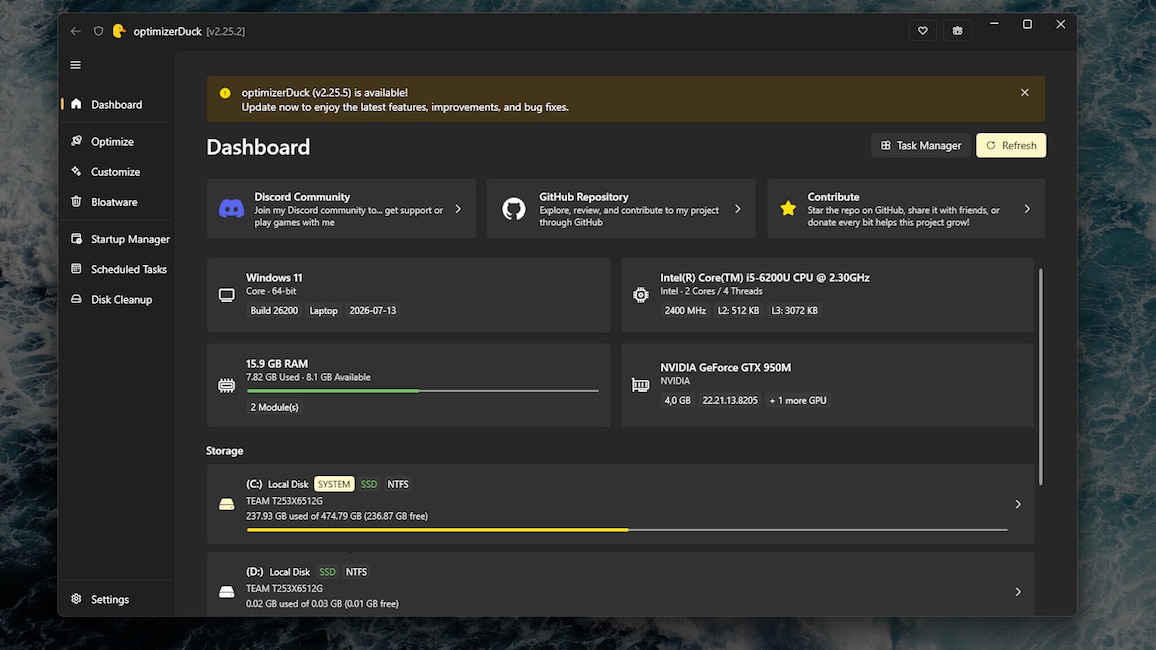
Task: Click the GPU card icon
Action: [x=641, y=385]
